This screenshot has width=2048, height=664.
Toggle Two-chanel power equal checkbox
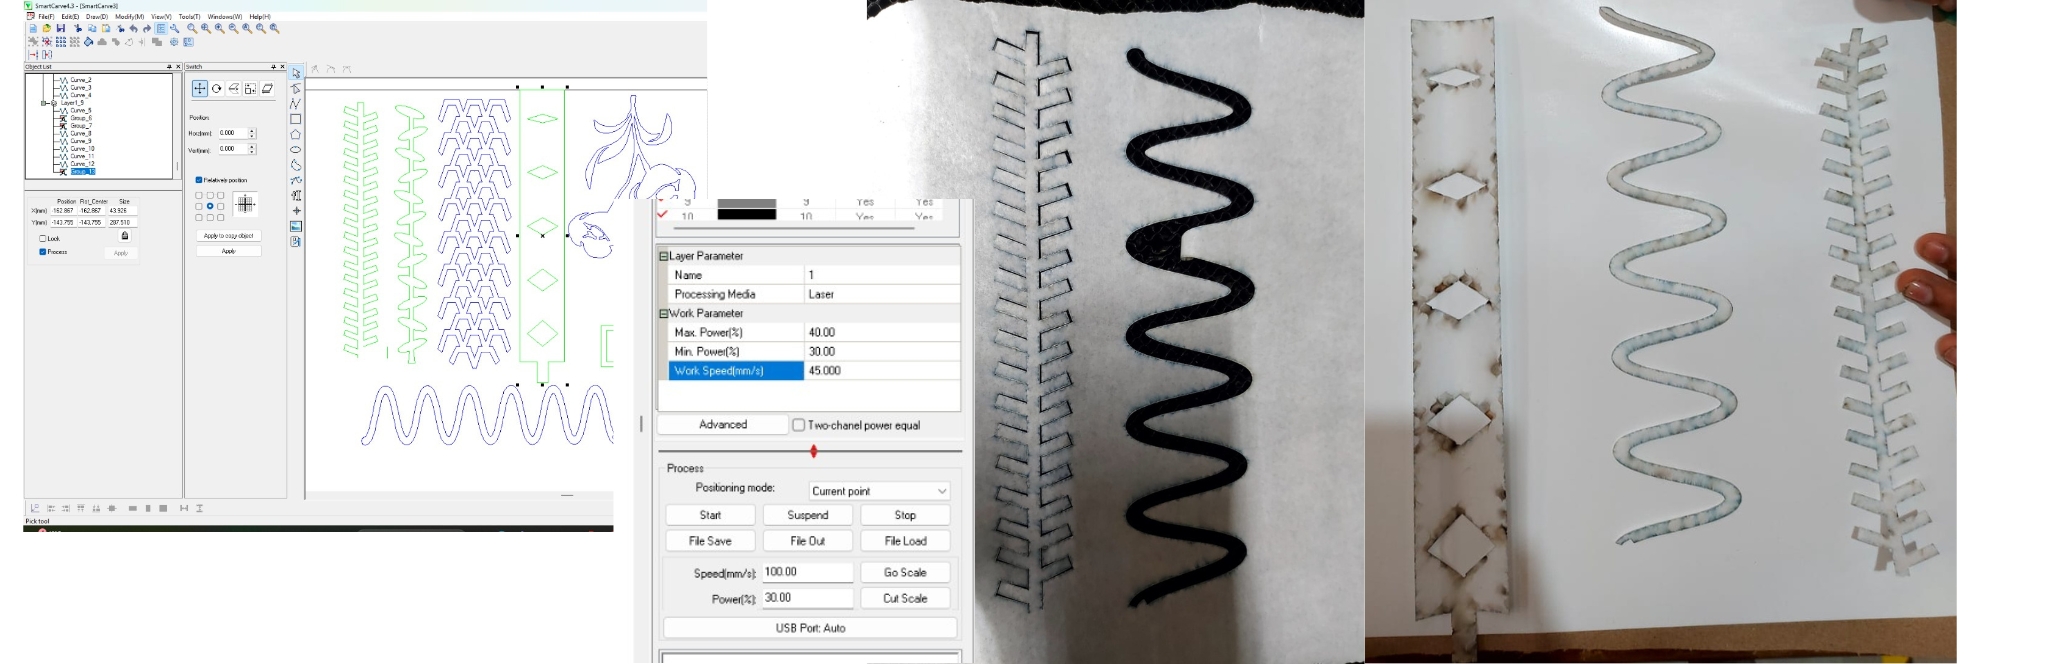[798, 425]
